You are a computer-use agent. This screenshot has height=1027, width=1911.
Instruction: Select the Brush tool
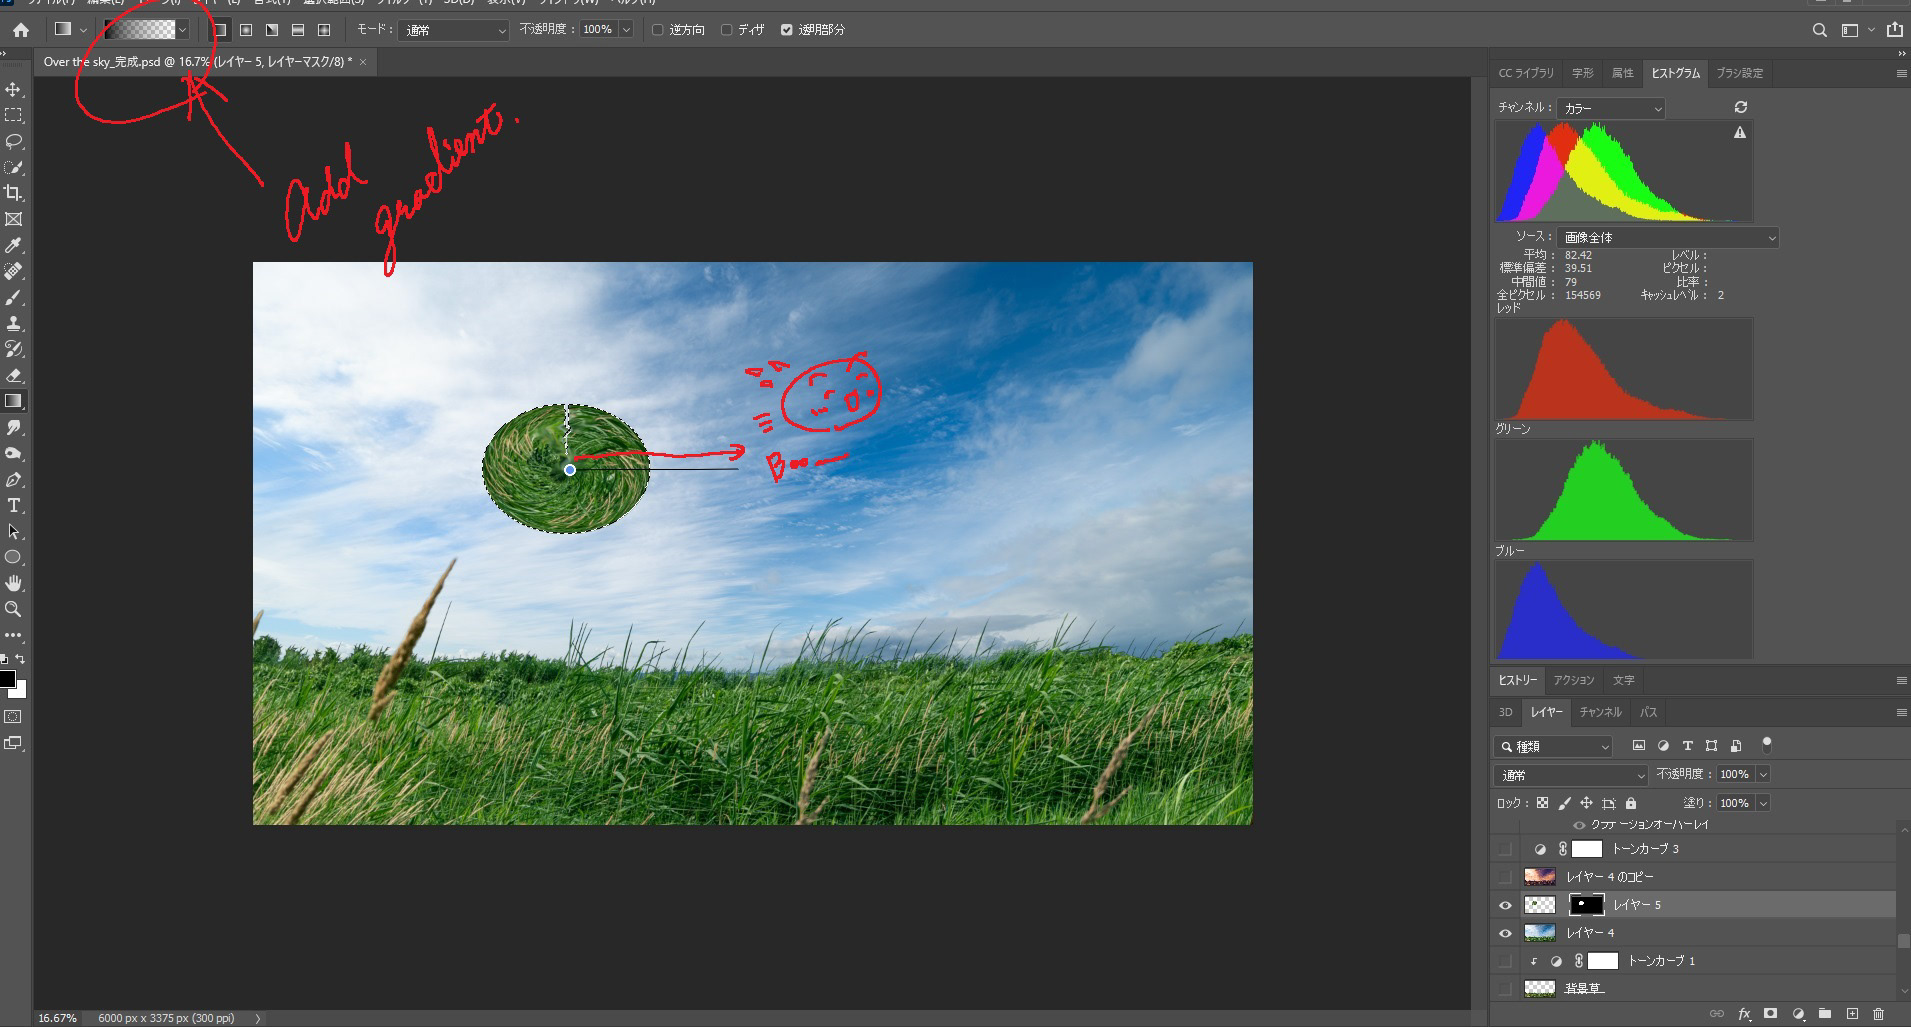click(14, 297)
